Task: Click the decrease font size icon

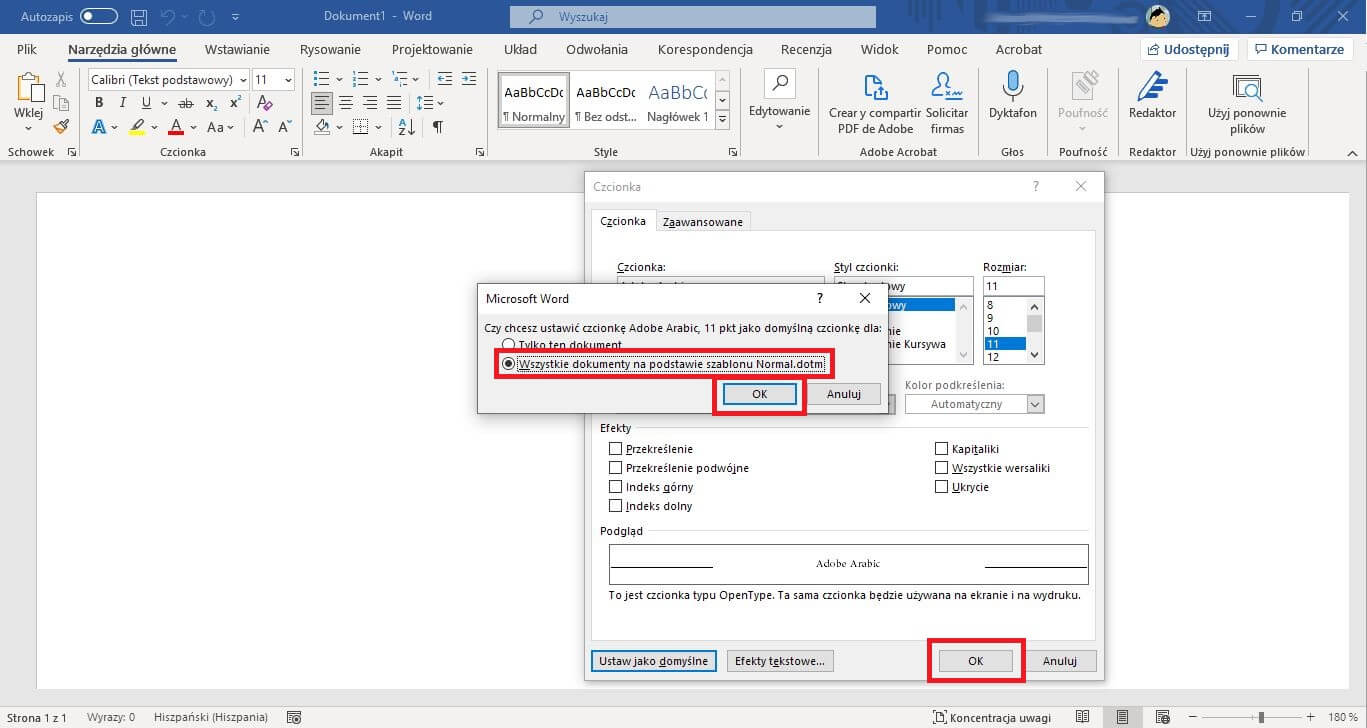Action: (283, 127)
